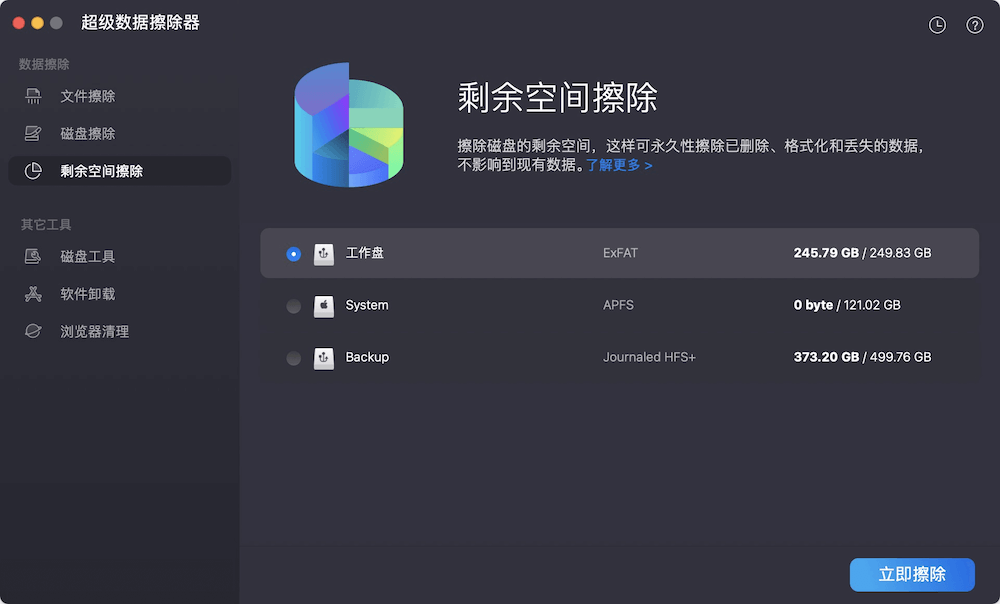Select the System disk radio button

pos(293,305)
